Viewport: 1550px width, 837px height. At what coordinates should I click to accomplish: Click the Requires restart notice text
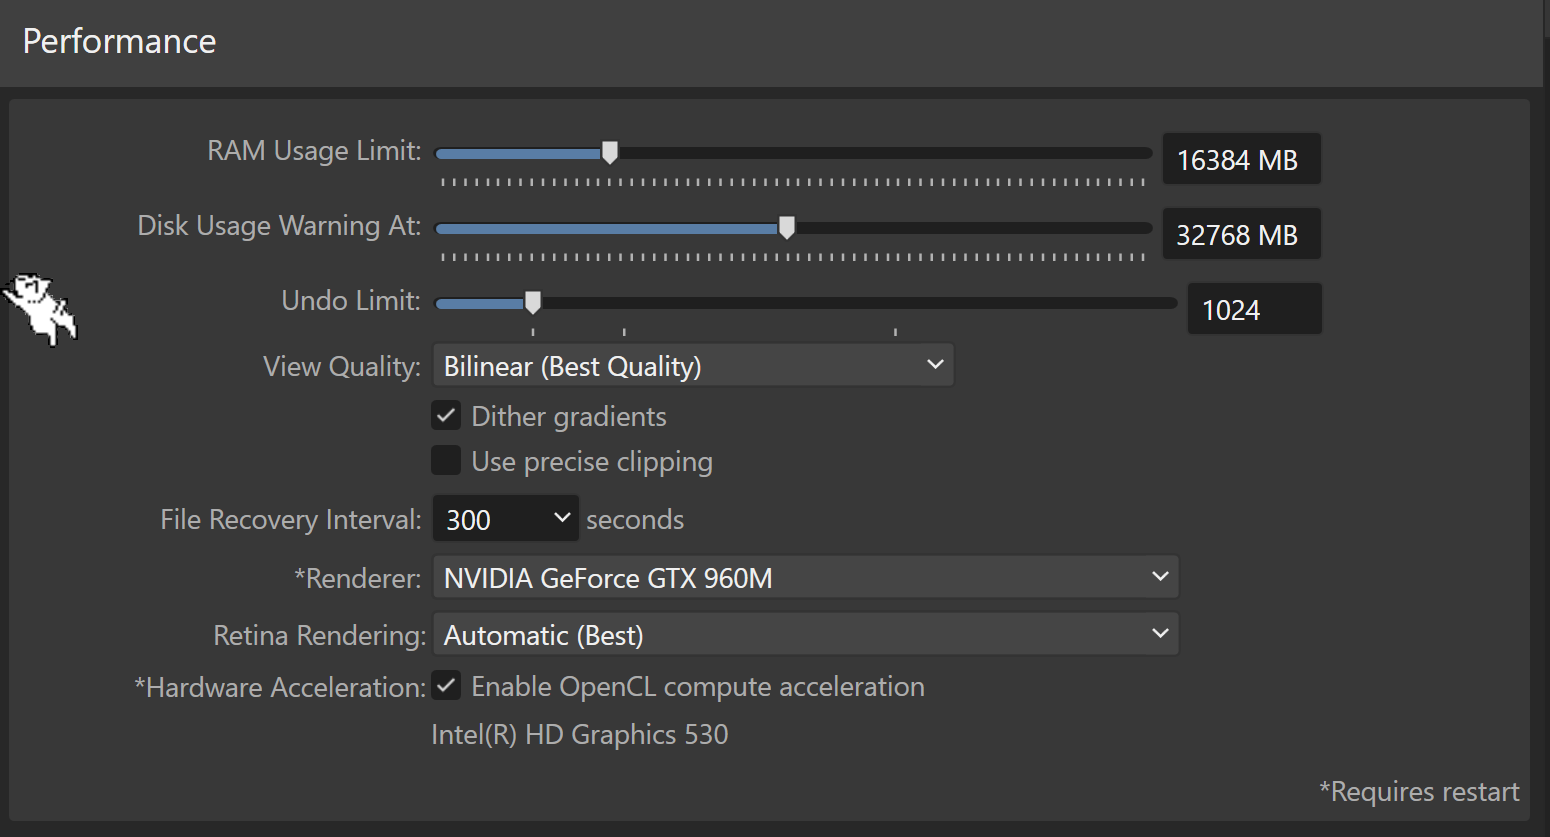(1420, 791)
